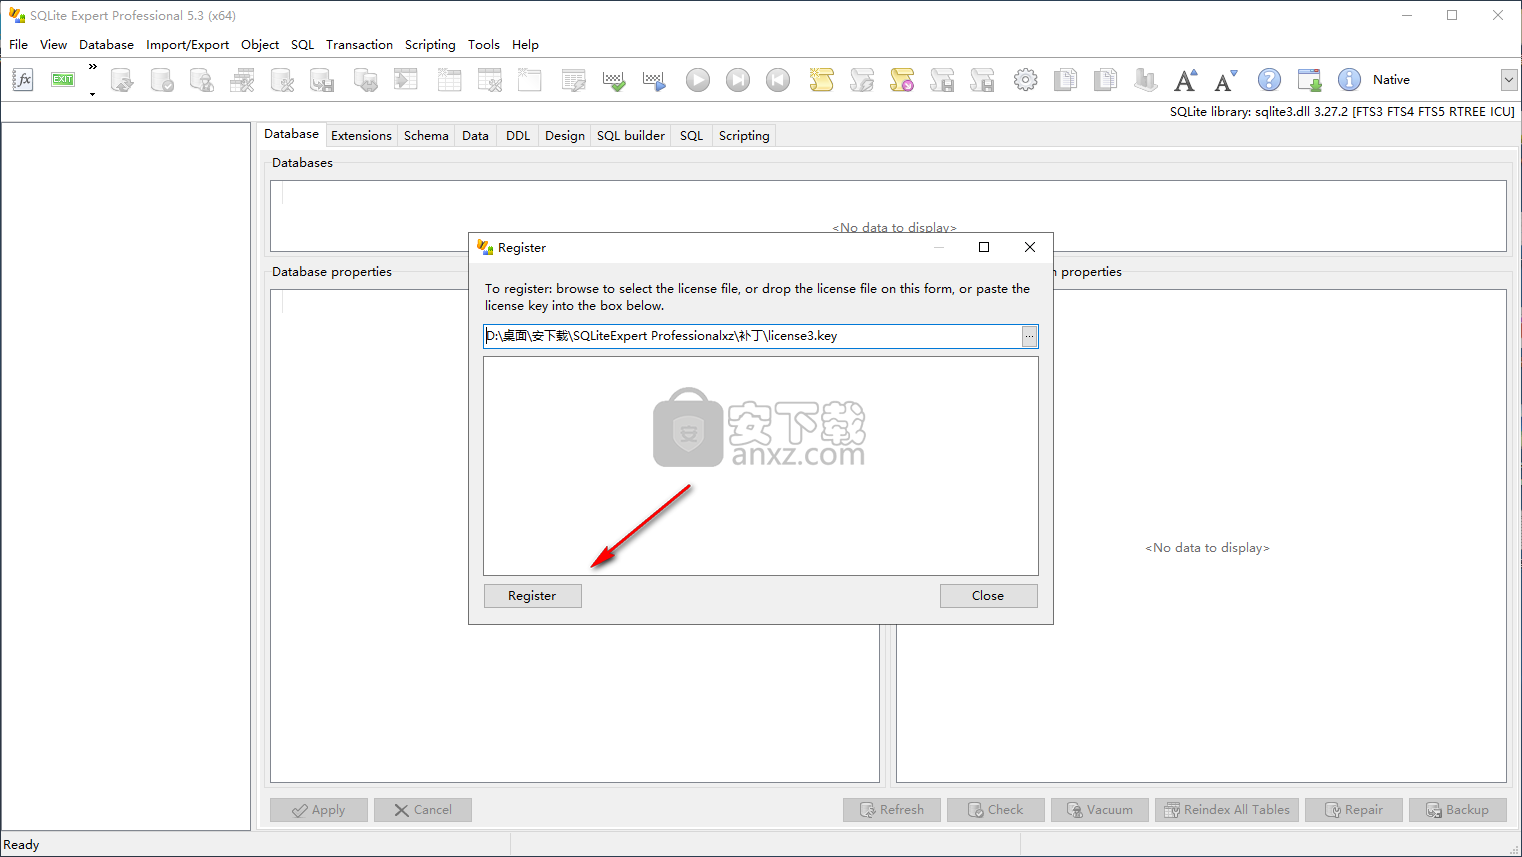Open the File menu
The image size is (1522, 857).
coord(19,45)
